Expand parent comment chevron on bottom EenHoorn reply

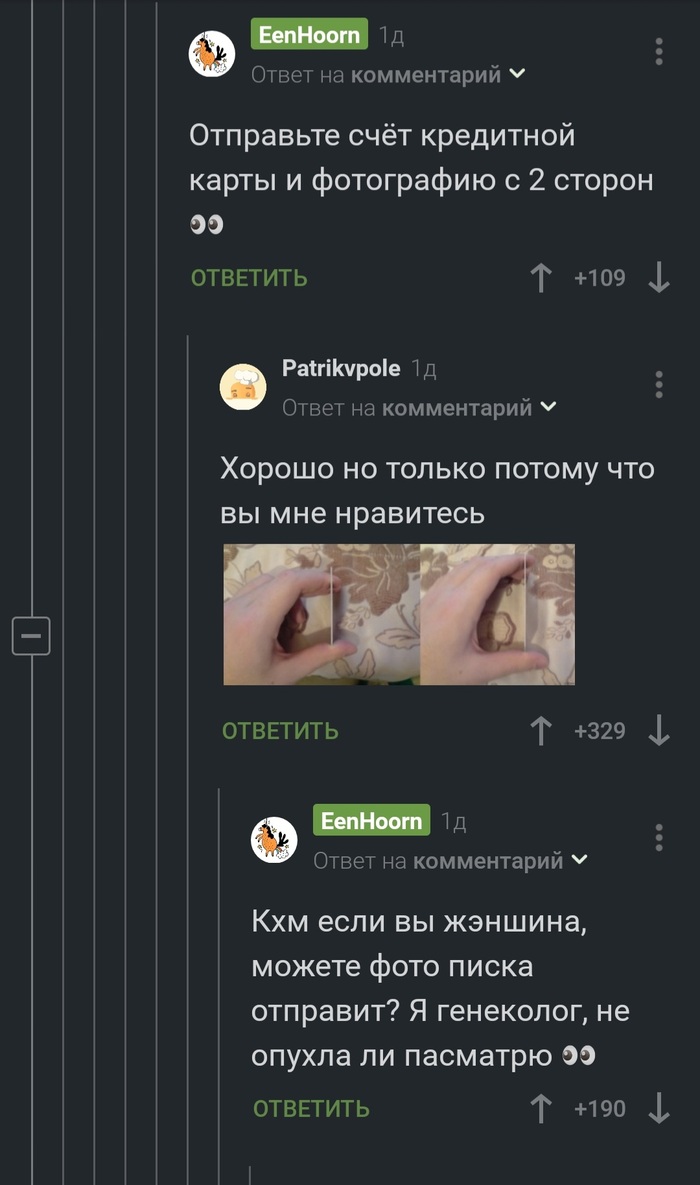click(x=580, y=860)
